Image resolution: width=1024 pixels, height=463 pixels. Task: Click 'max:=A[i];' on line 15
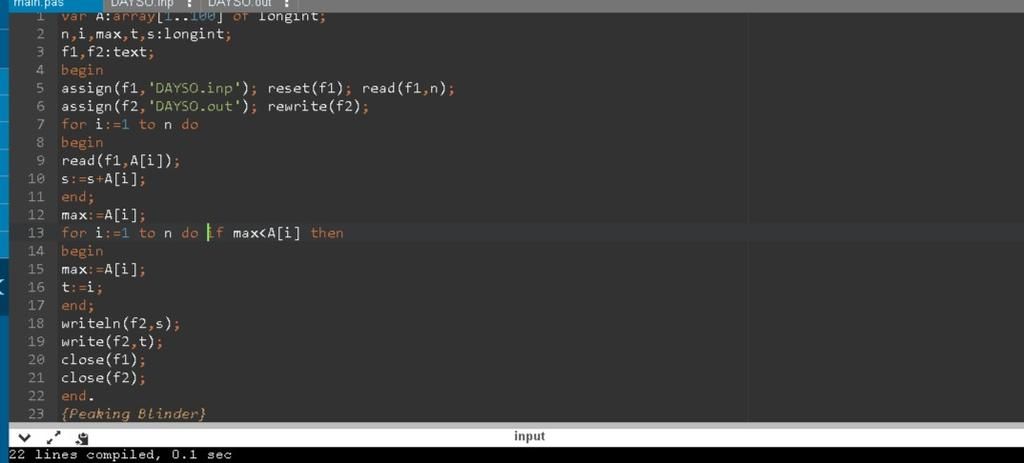pyautogui.click(x=103, y=269)
